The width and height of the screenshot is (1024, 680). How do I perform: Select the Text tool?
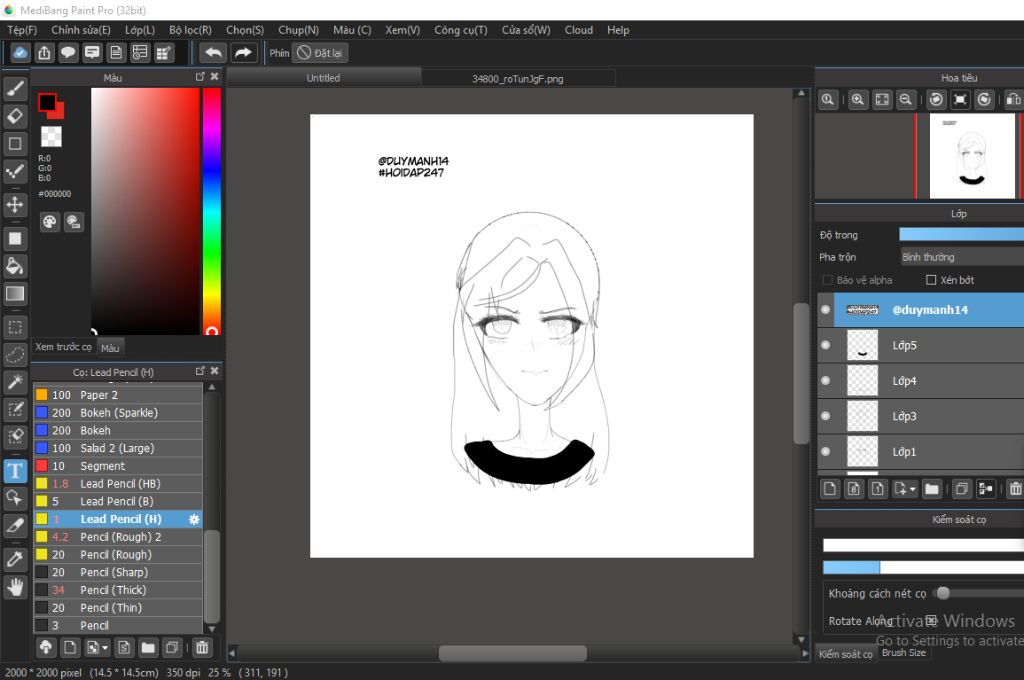[x=15, y=471]
